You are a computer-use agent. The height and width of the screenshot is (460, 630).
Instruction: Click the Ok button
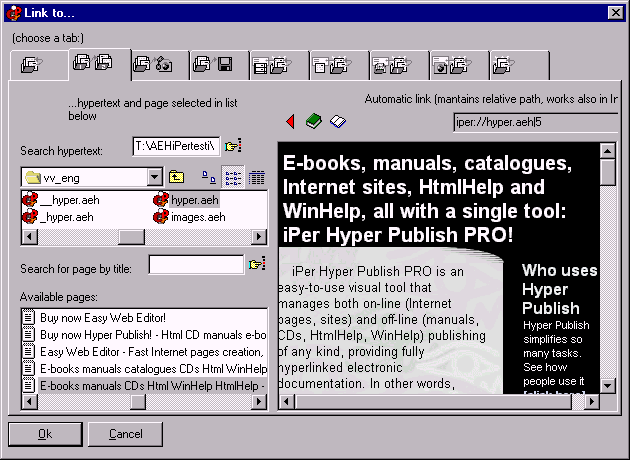pos(45,434)
